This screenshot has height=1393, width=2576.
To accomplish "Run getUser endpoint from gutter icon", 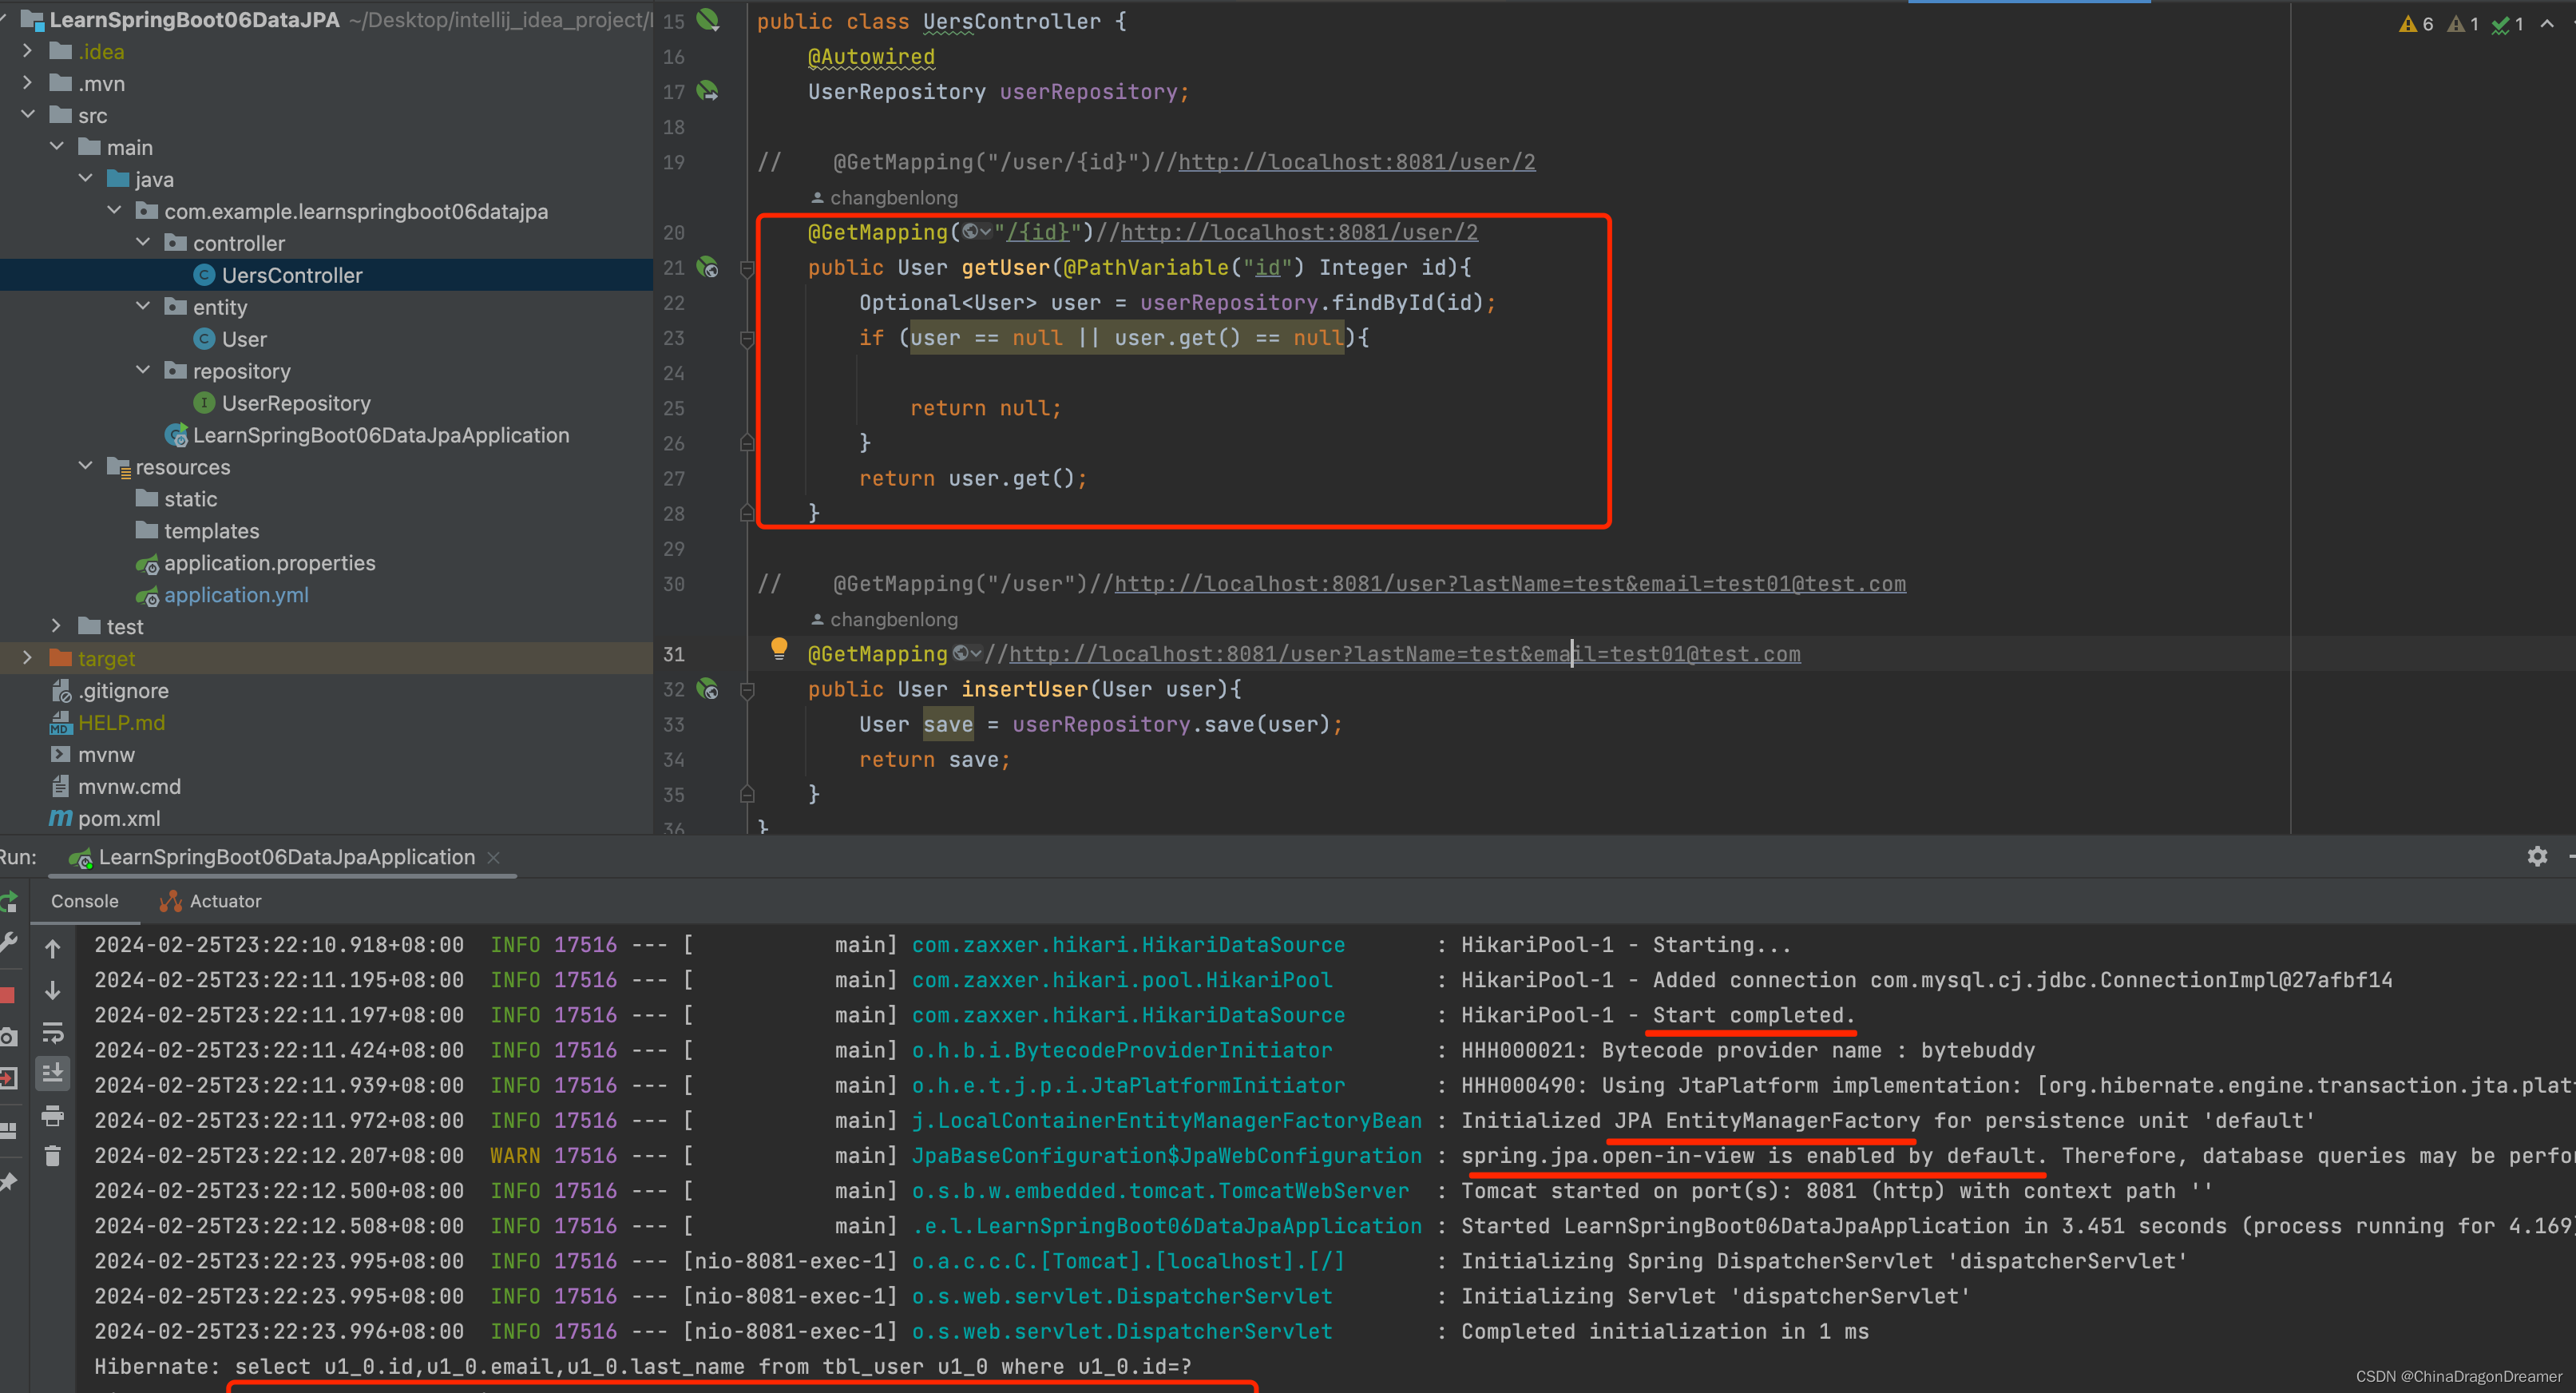I will coord(708,268).
